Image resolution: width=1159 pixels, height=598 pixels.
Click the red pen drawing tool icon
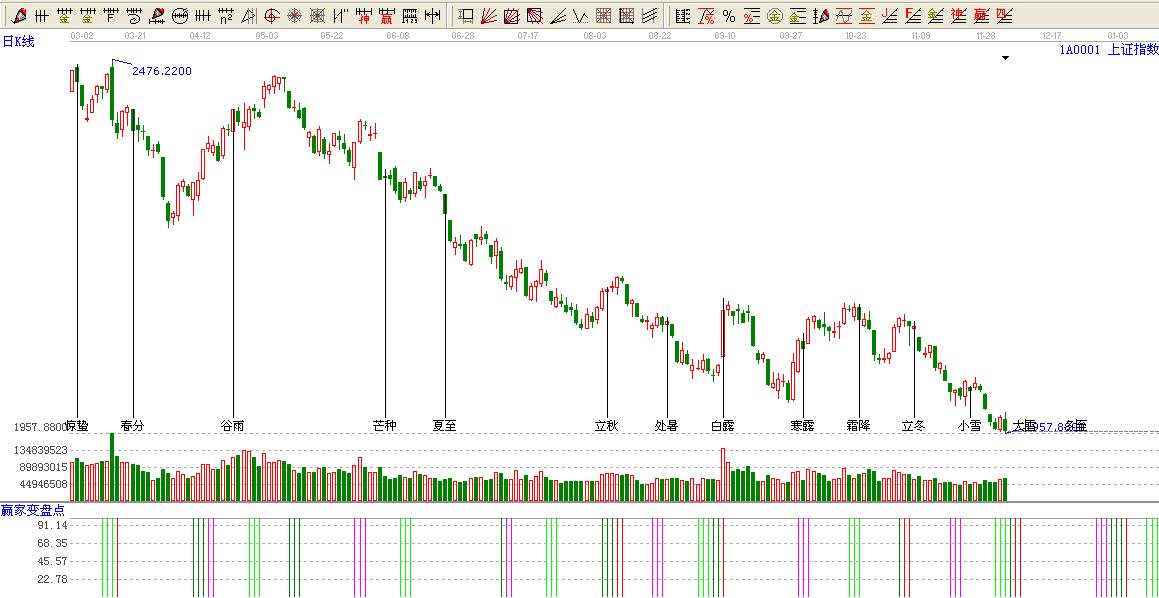point(20,15)
